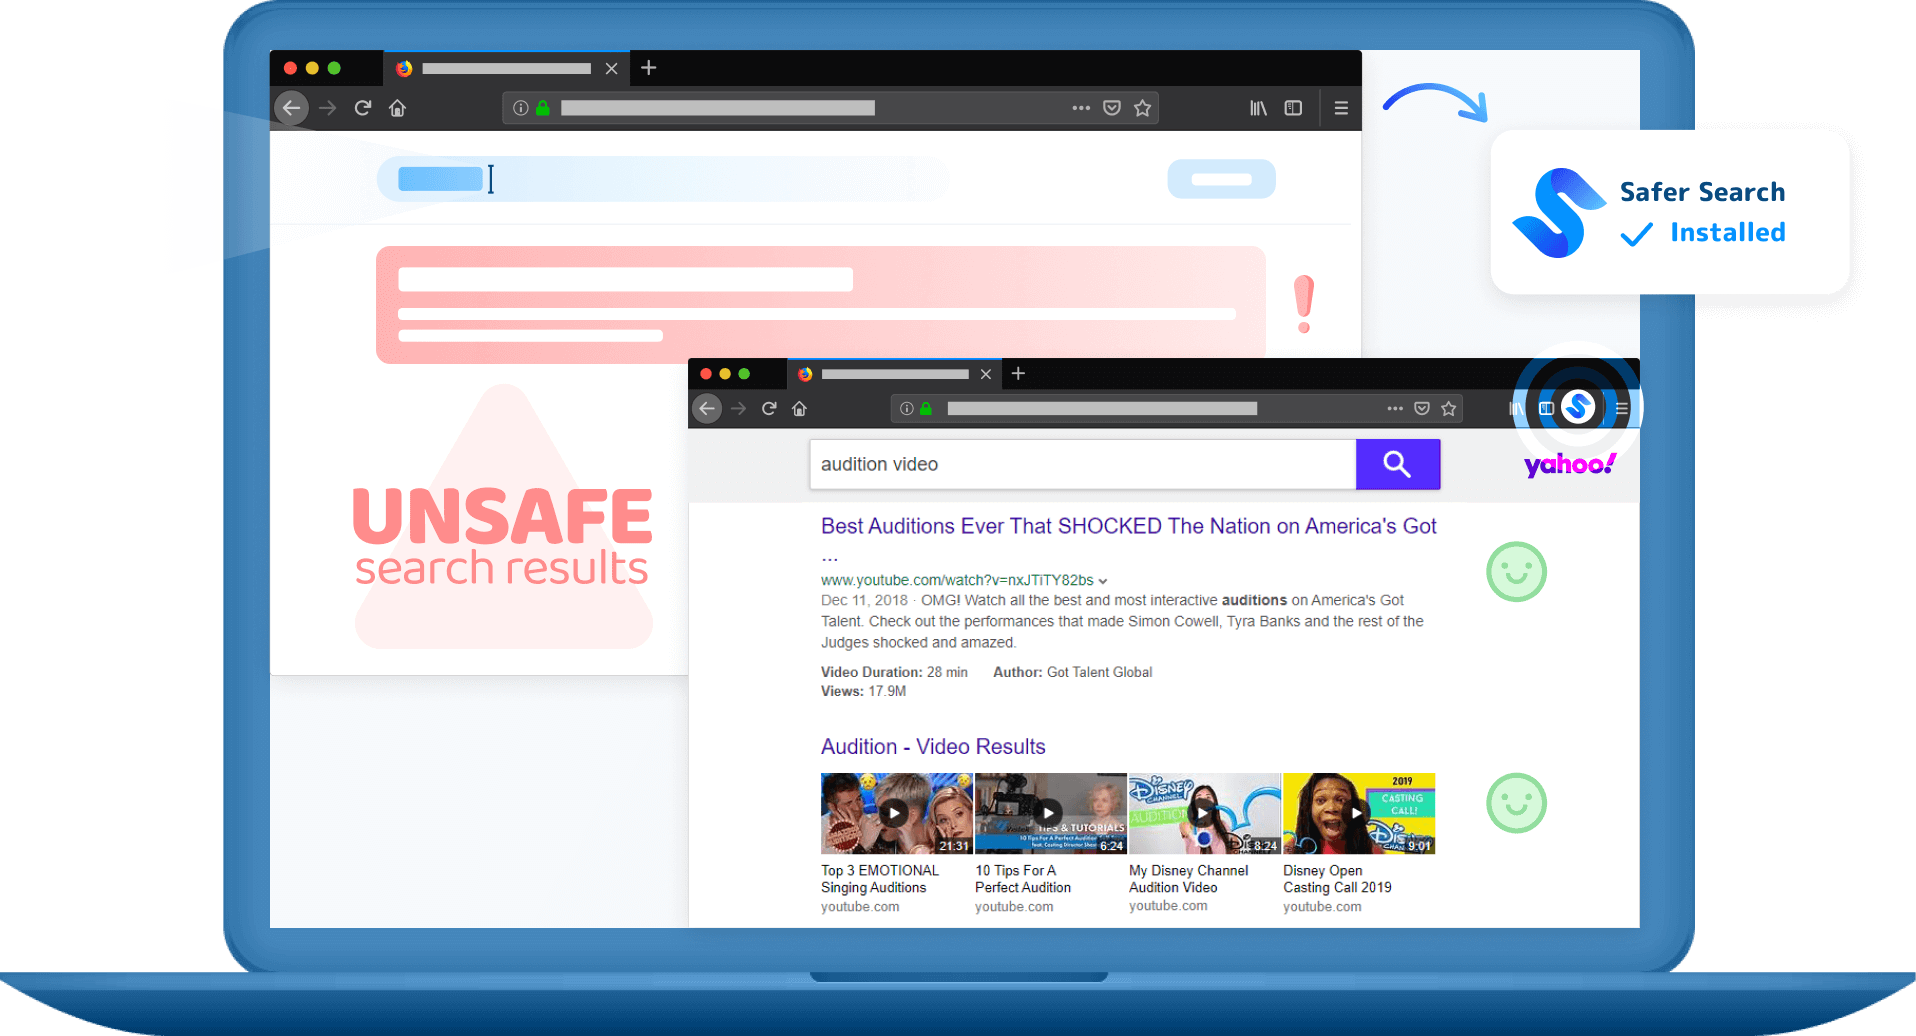
Task: Click the yahoo! logo
Action: click(1569, 464)
